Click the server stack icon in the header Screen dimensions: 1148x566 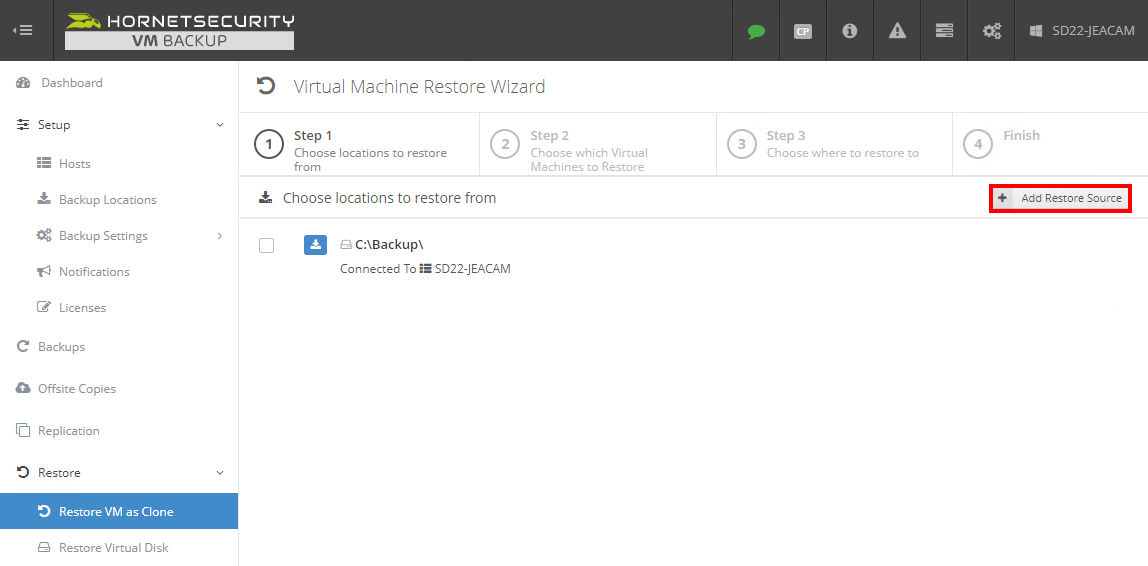pos(944,31)
